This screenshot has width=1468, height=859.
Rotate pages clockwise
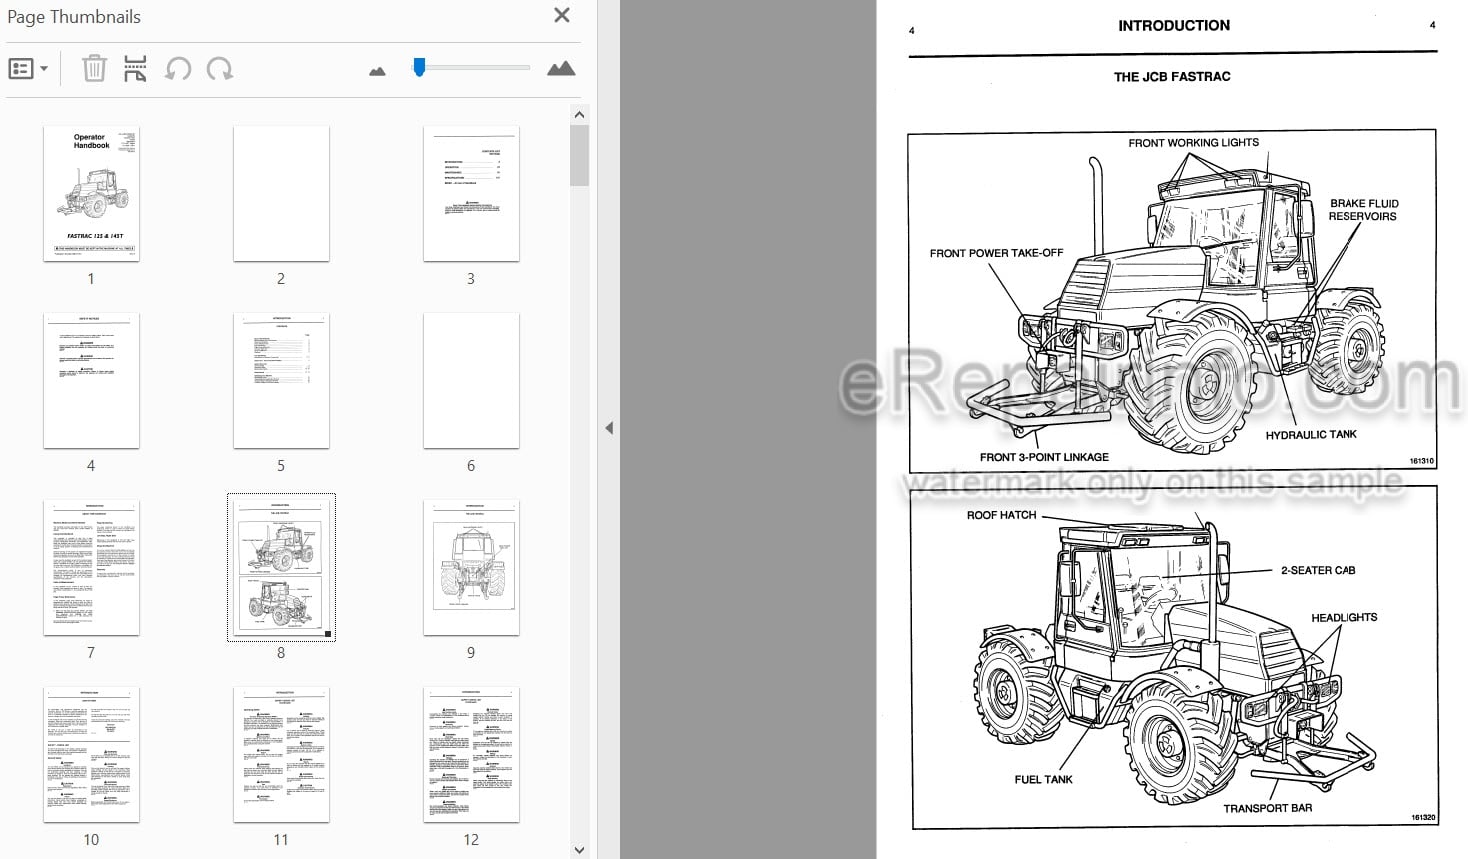pyautogui.click(x=219, y=69)
